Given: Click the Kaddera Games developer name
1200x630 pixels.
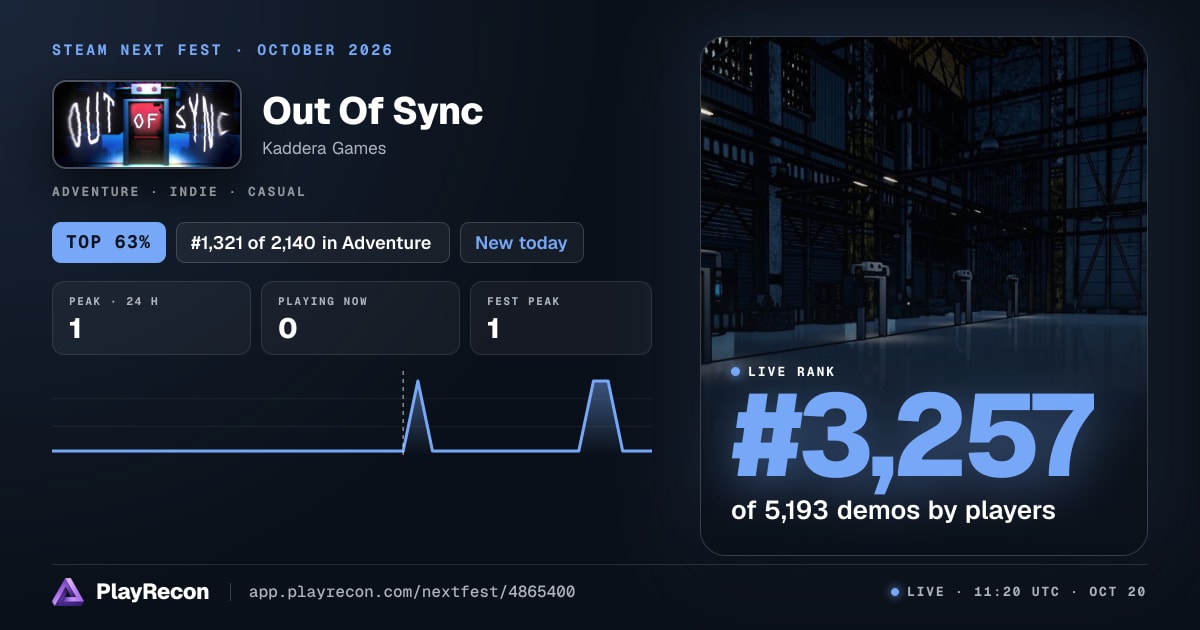Looking at the screenshot, I should (x=324, y=148).
